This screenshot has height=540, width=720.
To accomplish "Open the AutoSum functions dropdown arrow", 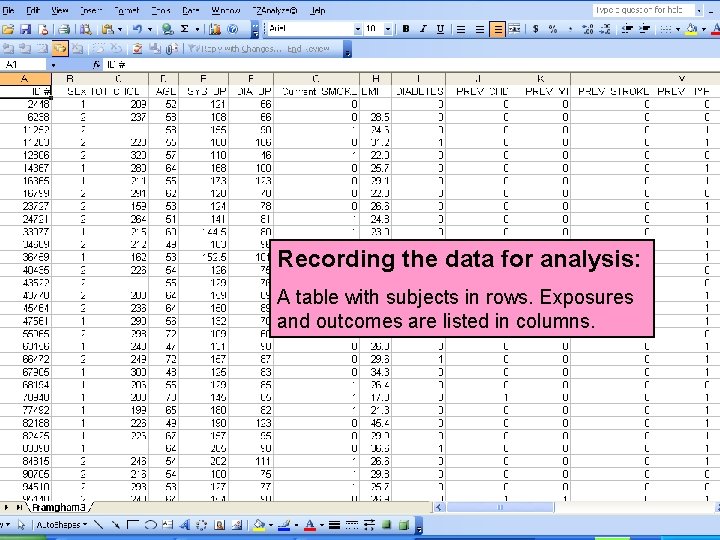I will pos(197,29).
